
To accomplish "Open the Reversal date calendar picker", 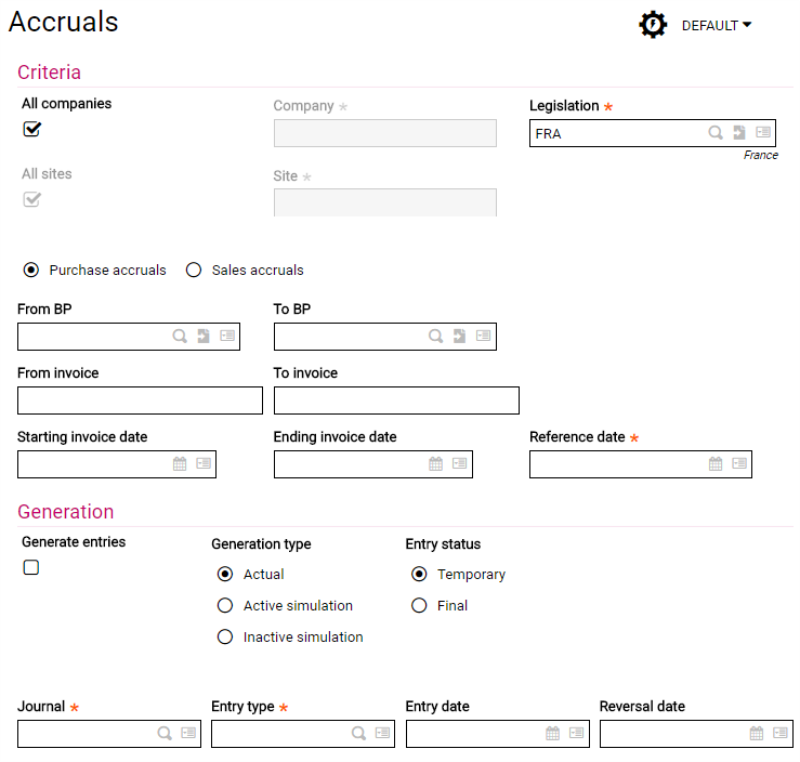I will 757,733.
